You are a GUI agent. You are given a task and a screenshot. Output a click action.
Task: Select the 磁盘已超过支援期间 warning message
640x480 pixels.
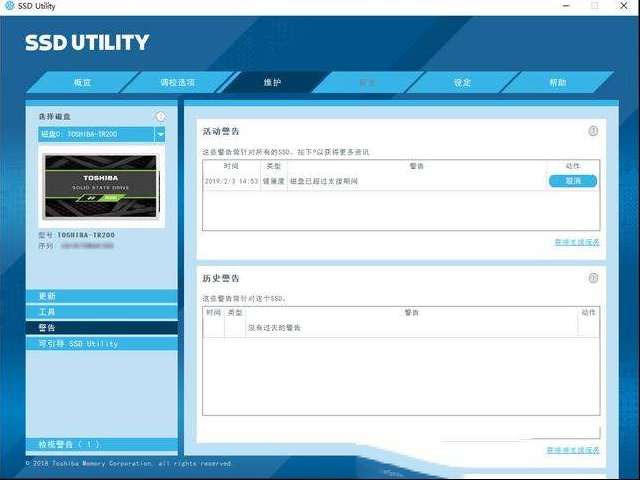coord(324,181)
